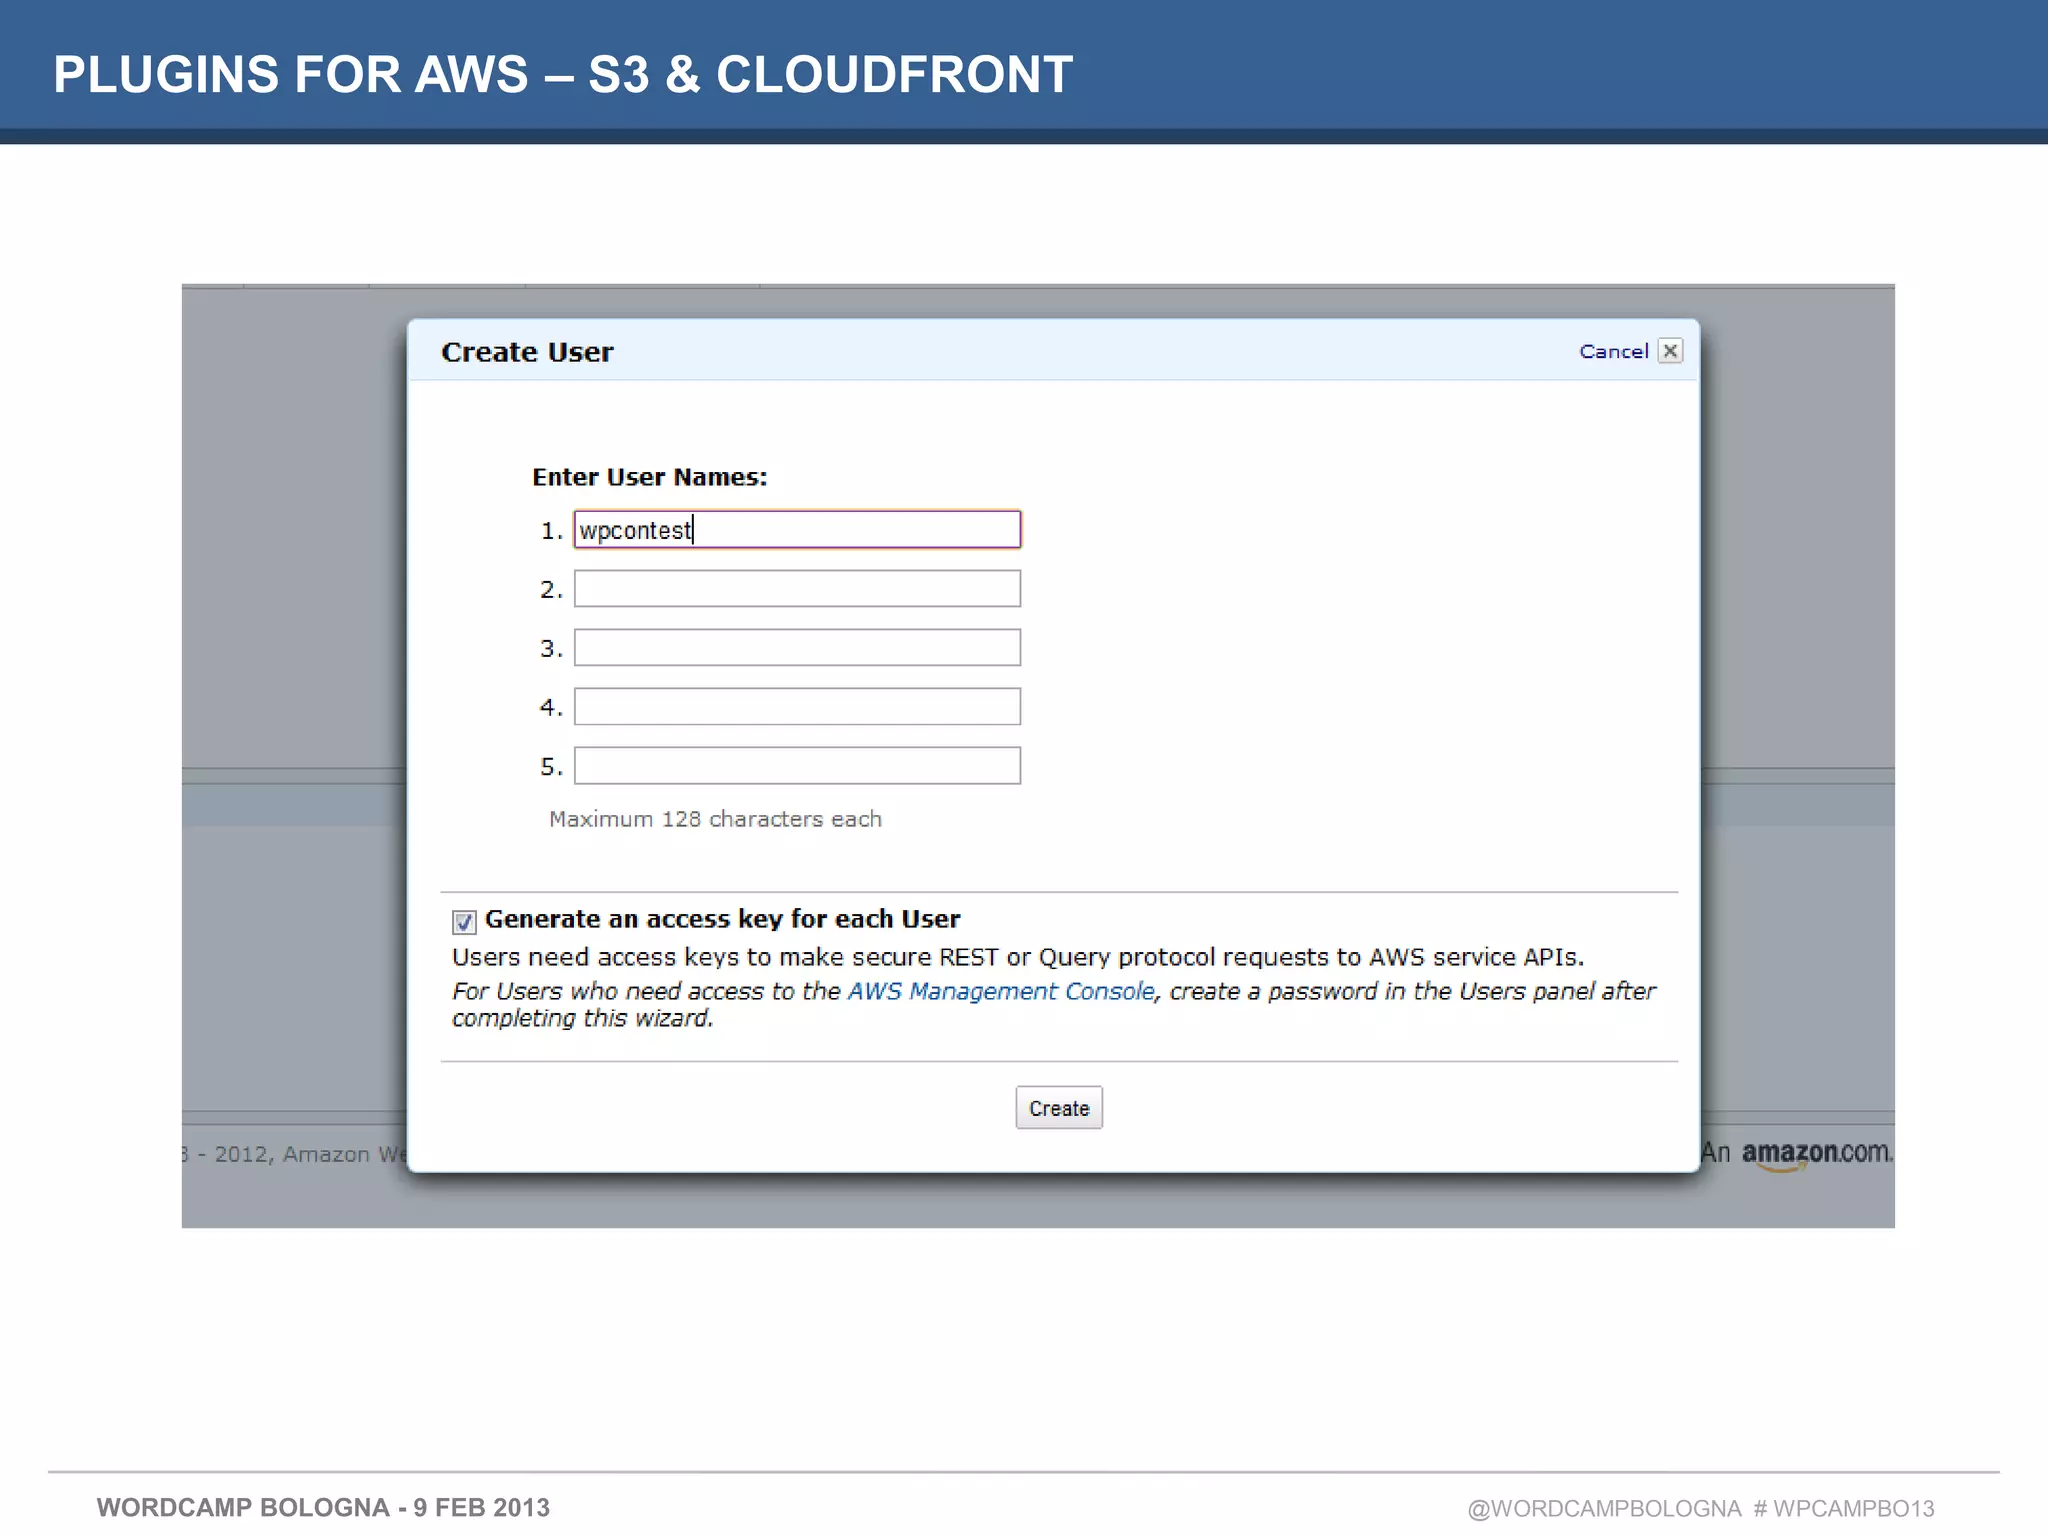The width and height of the screenshot is (2048, 1536).
Task: Click the Cancel link in Create User dialog
Action: pyautogui.click(x=1613, y=351)
